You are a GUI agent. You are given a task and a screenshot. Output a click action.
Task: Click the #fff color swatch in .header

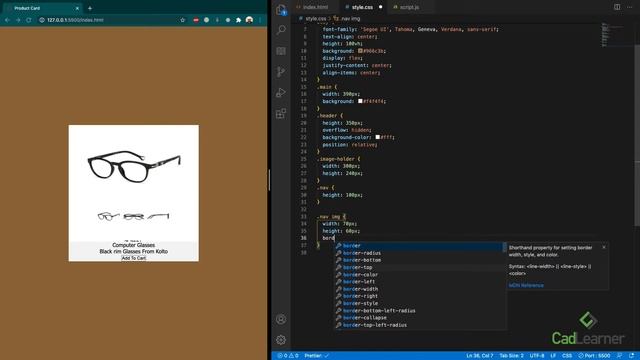378,137
